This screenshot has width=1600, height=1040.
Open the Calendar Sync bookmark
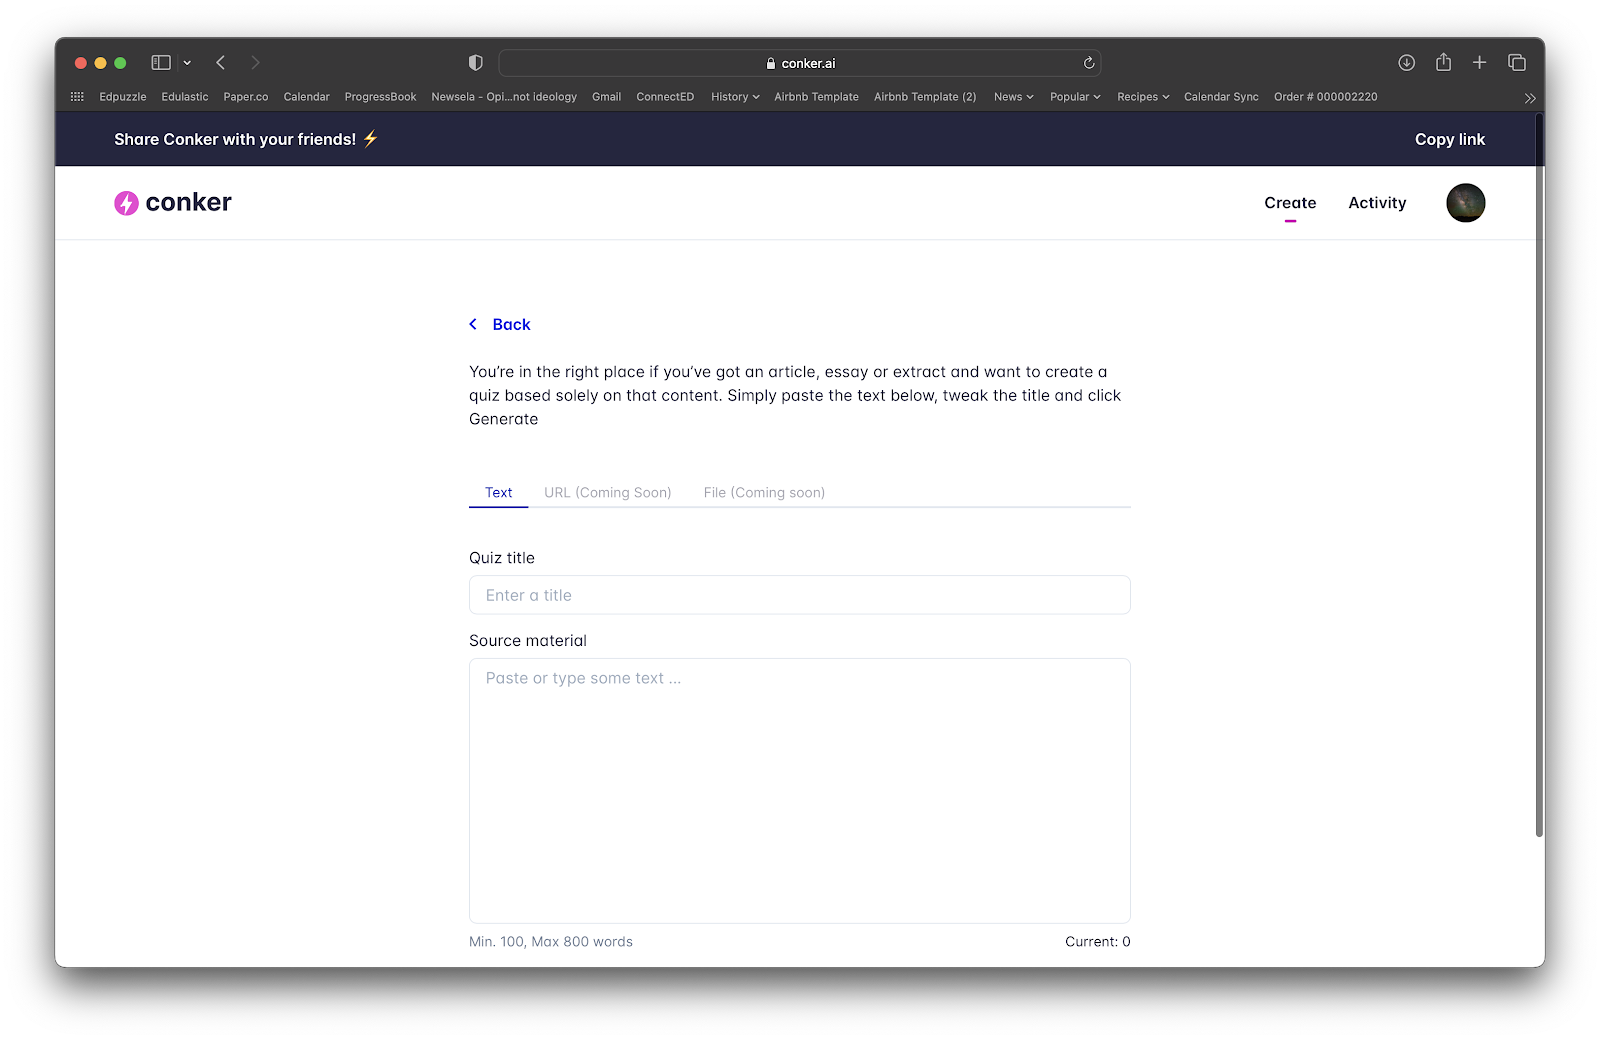click(1221, 97)
